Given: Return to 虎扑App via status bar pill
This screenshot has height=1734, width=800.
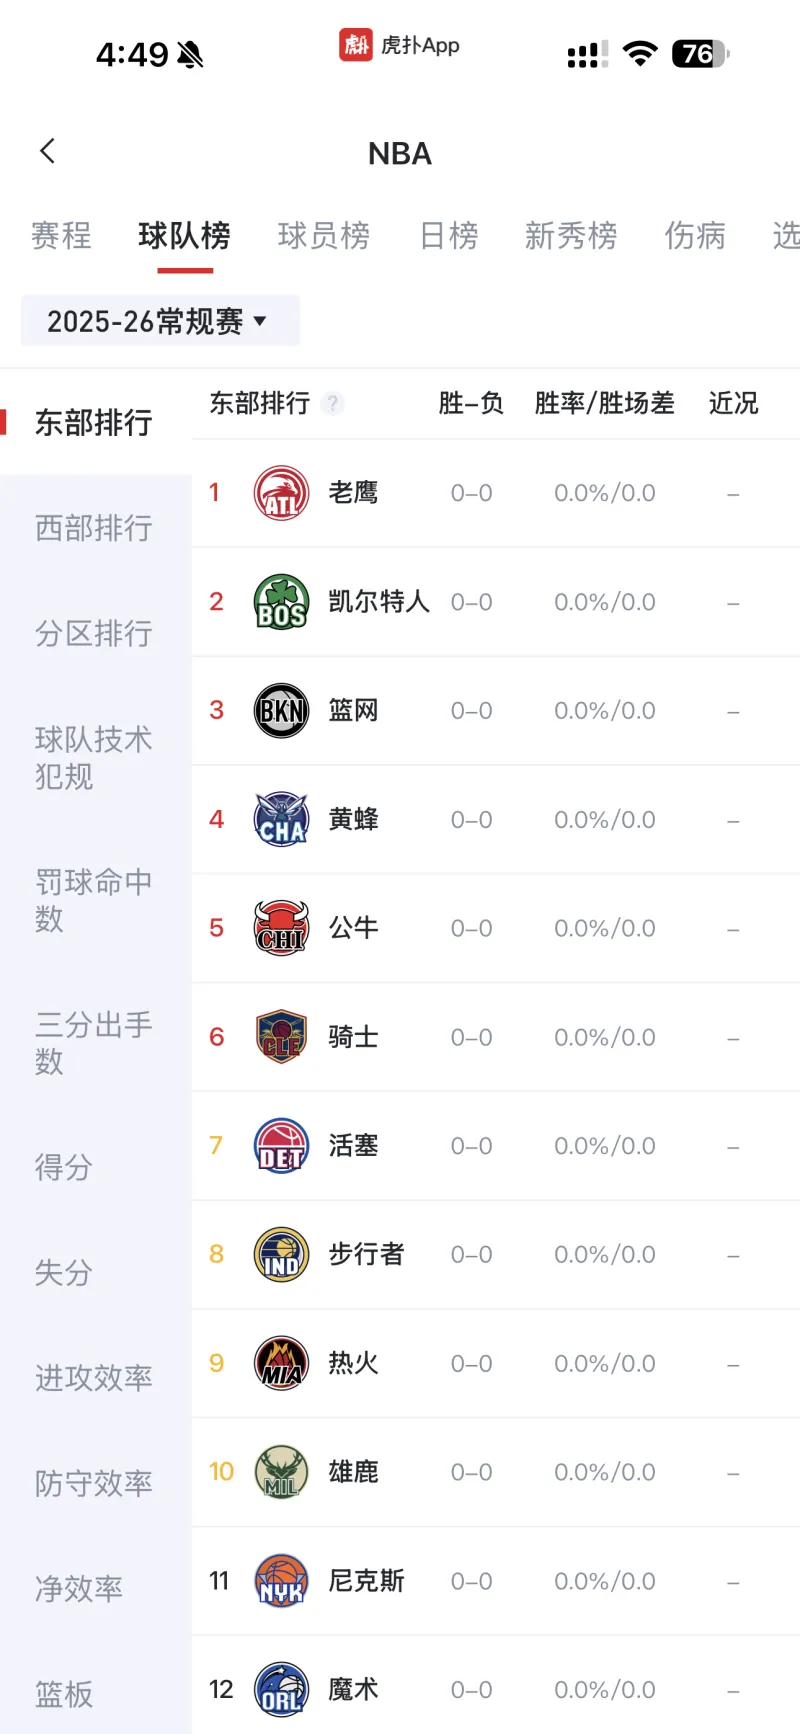Looking at the screenshot, I should click(400, 45).
